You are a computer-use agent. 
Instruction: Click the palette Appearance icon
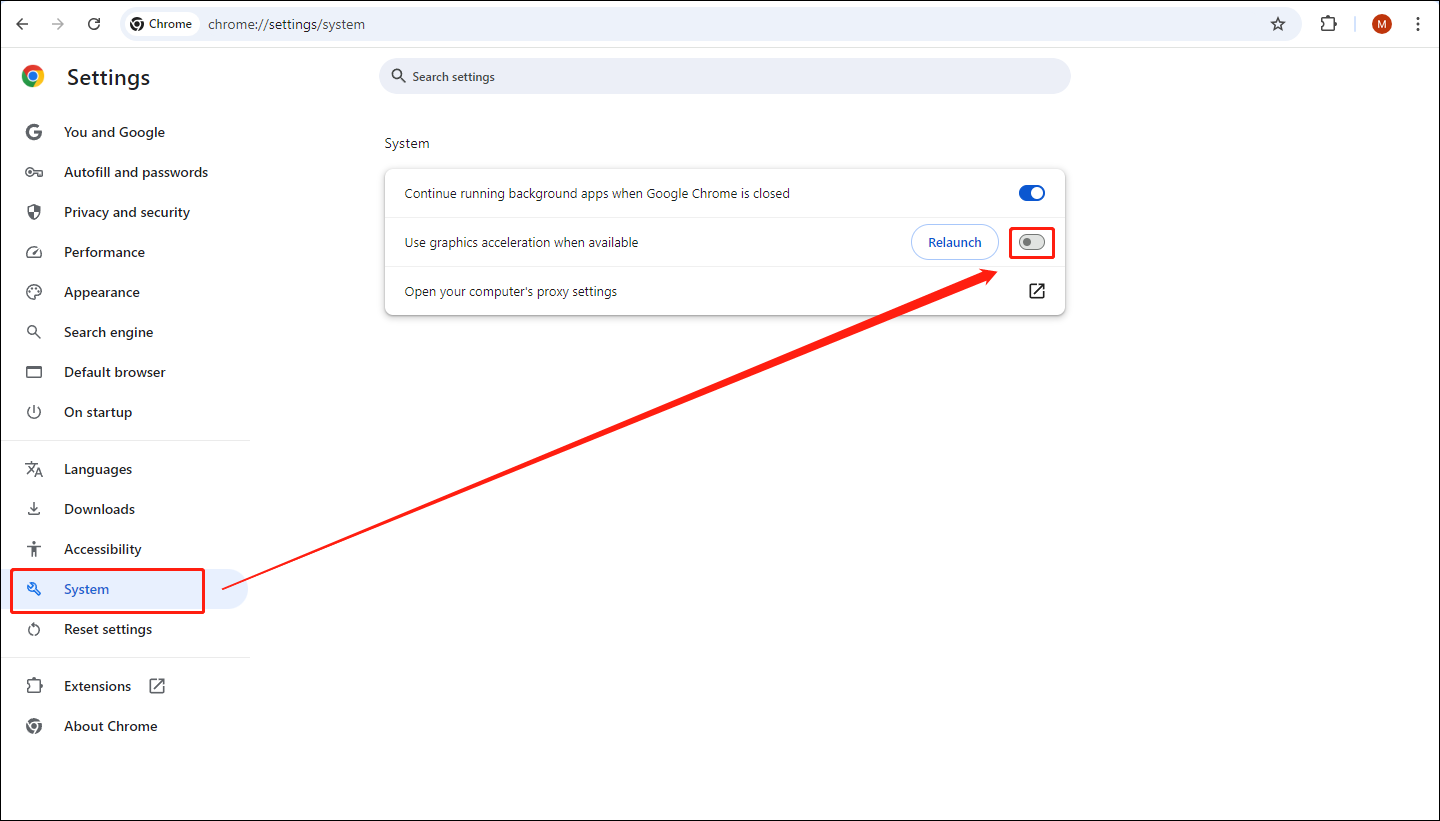pyautogui.click(x=34, y=292)
